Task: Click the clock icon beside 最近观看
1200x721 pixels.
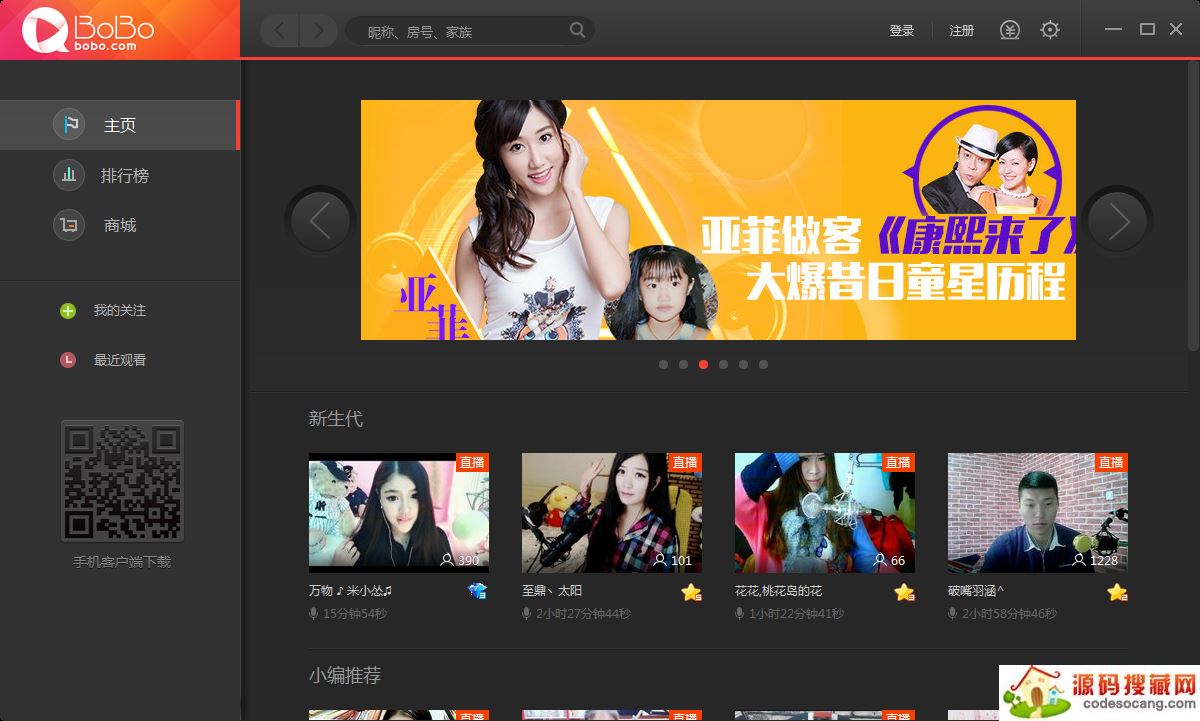Action: pyautogui.click(x=68, y=360)
